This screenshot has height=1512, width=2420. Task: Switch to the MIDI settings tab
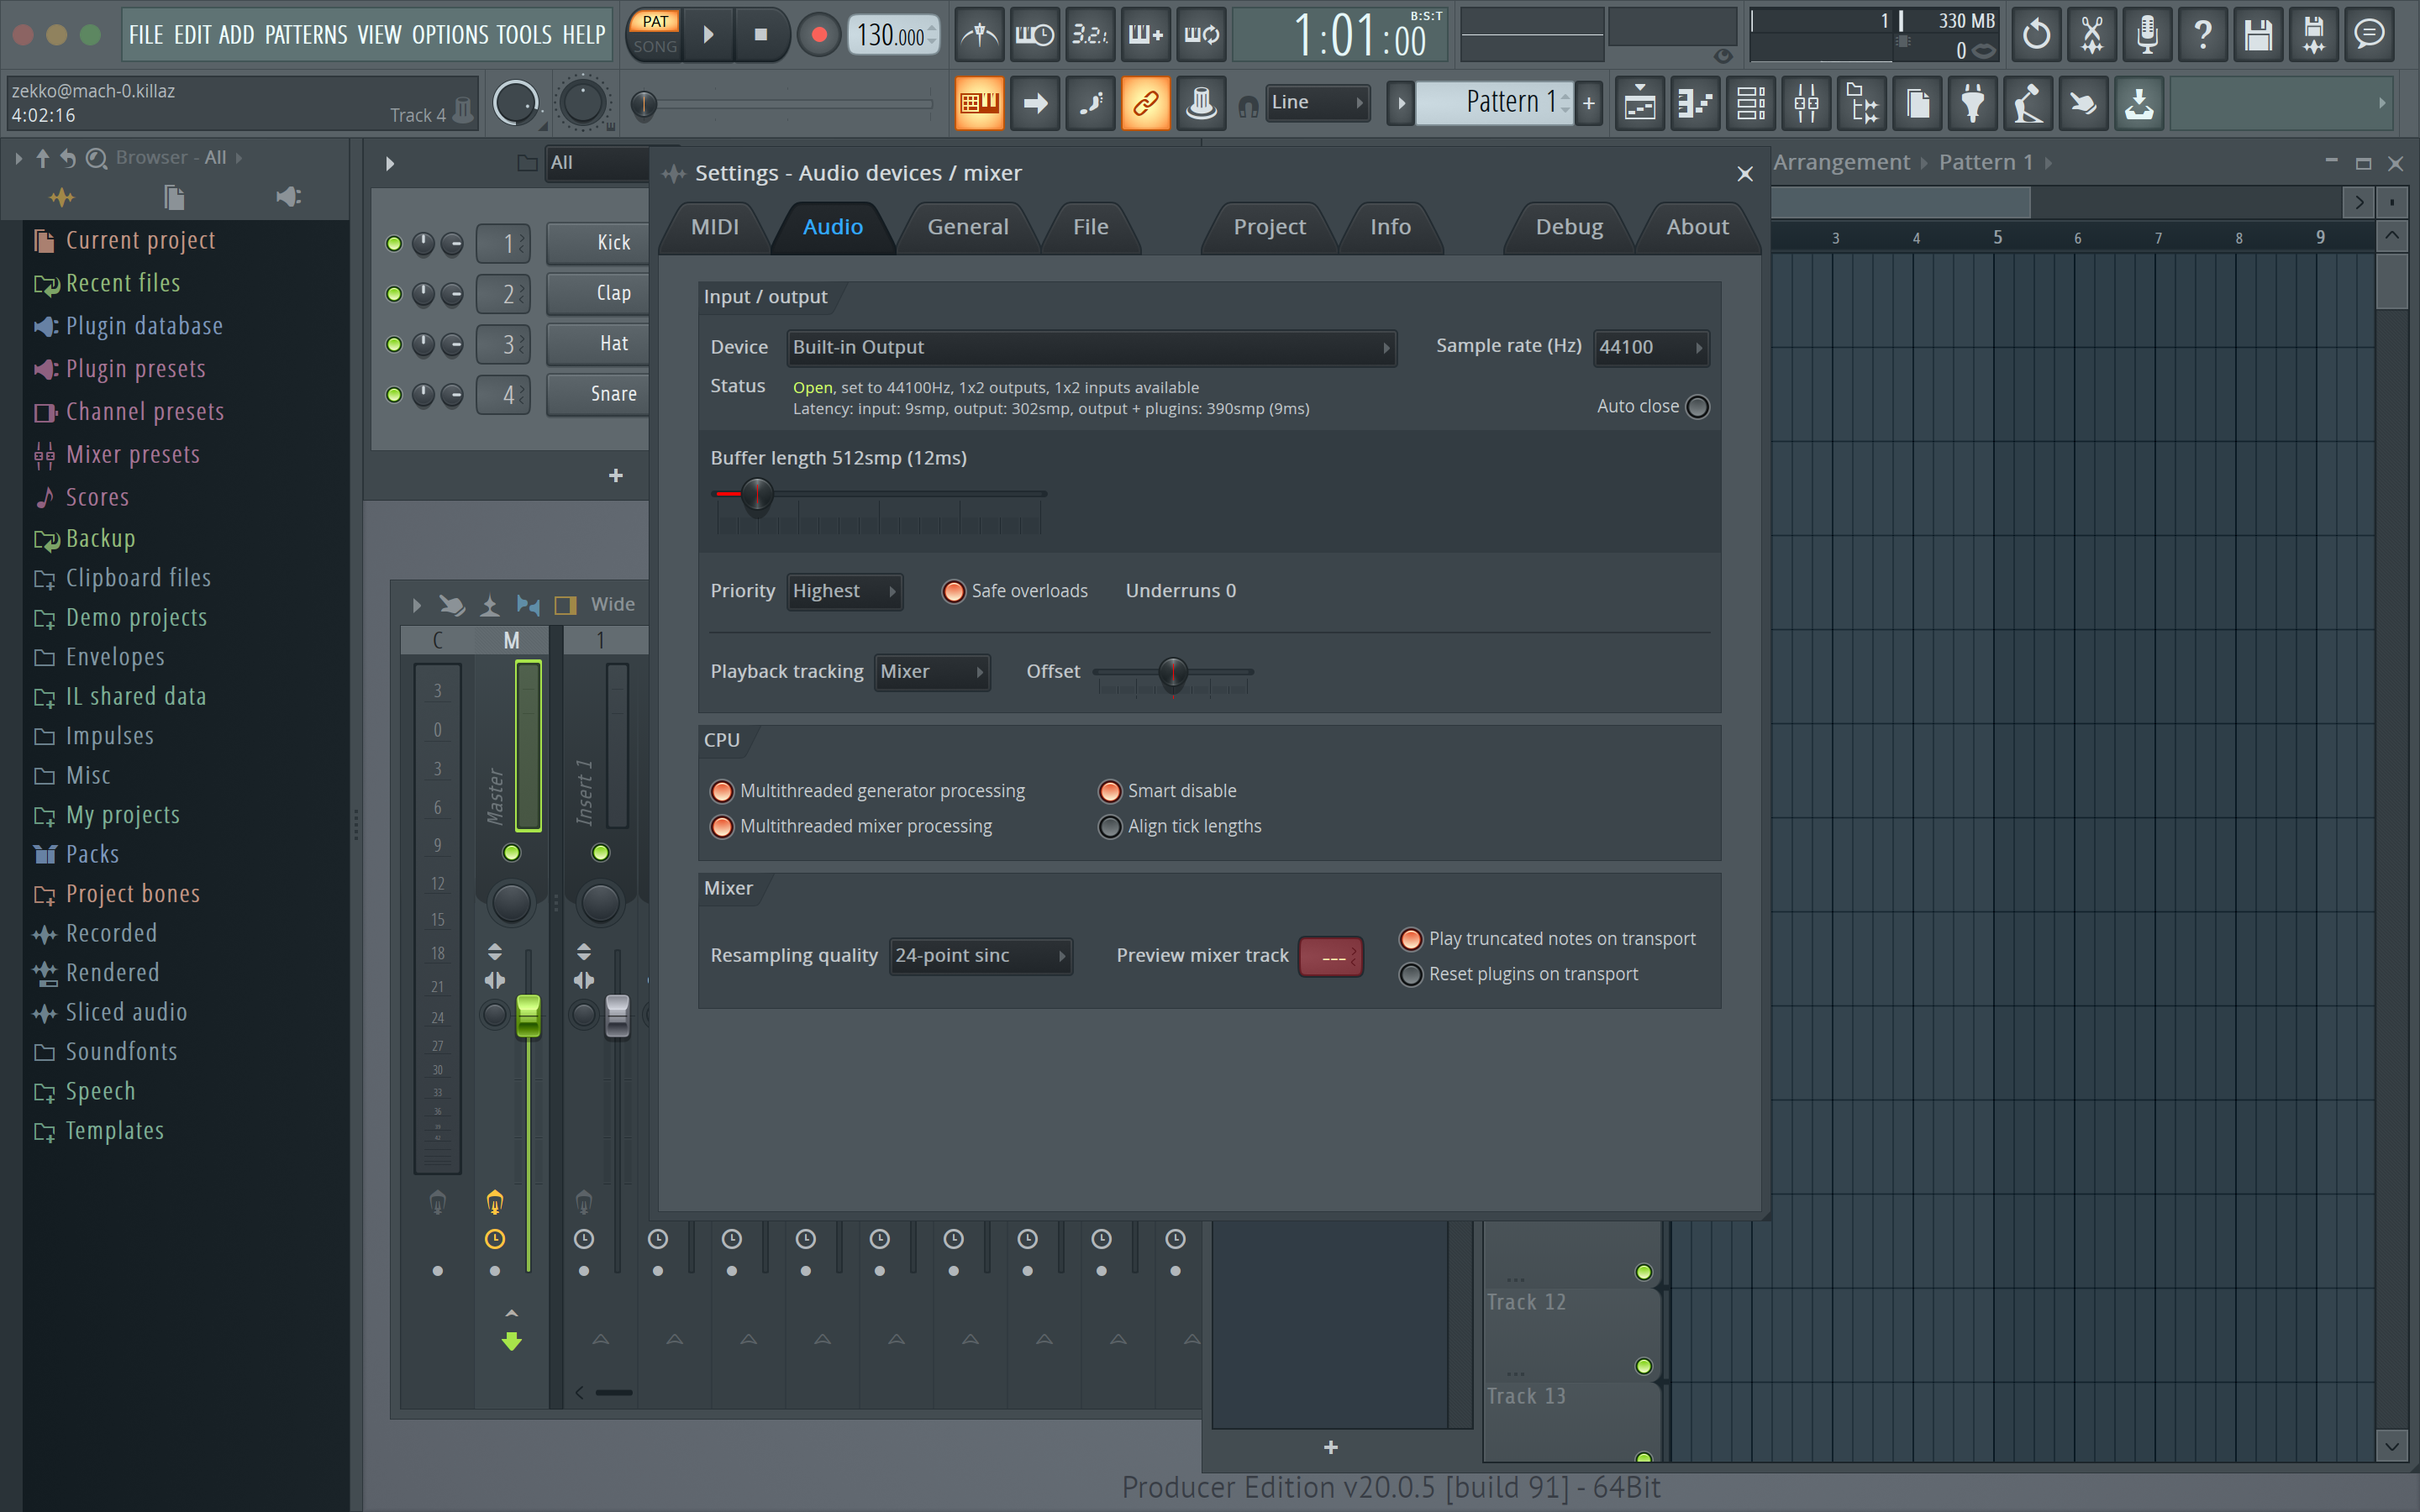(715, 227)
